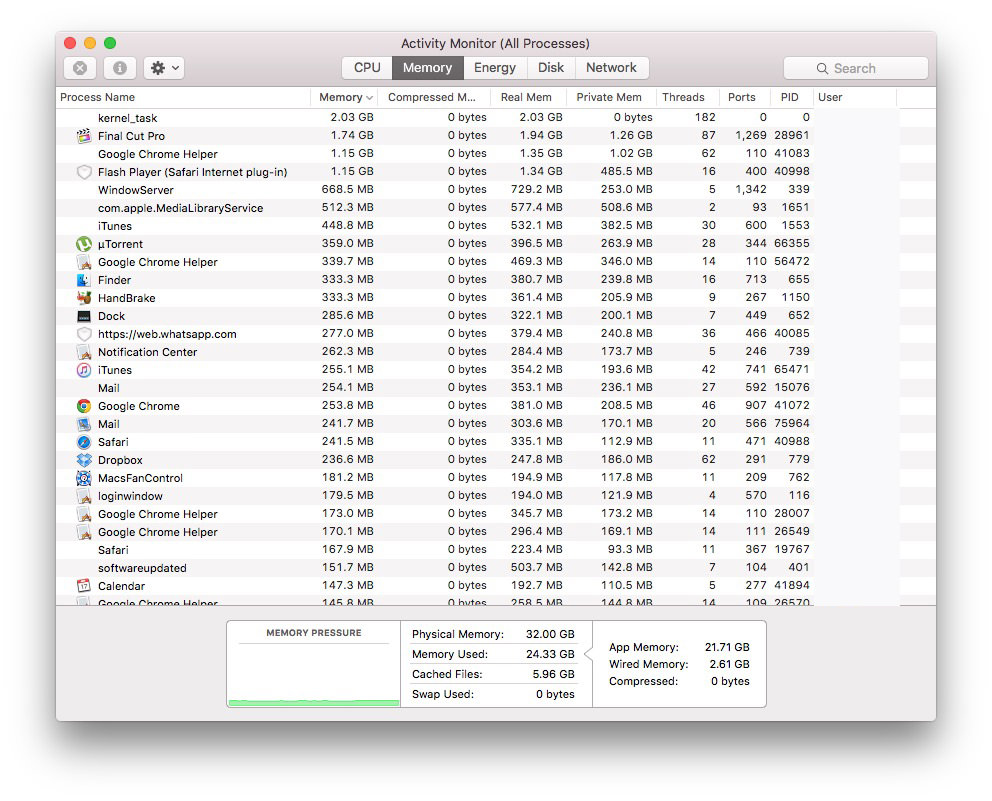Screen dimensions: 992x801
Task: Click the Finder process icon
Action: click(x=84, y=280)
